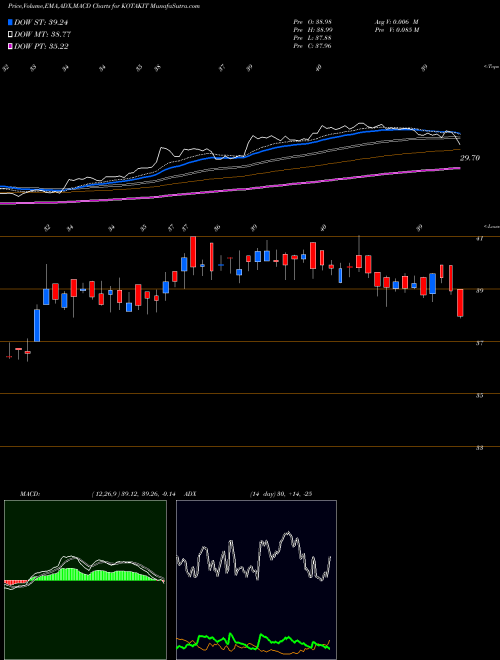Click the MACD '(12,26,9) 39.12, 39.26, -0.14' values

pyautogui.click(x=136, y=494)
